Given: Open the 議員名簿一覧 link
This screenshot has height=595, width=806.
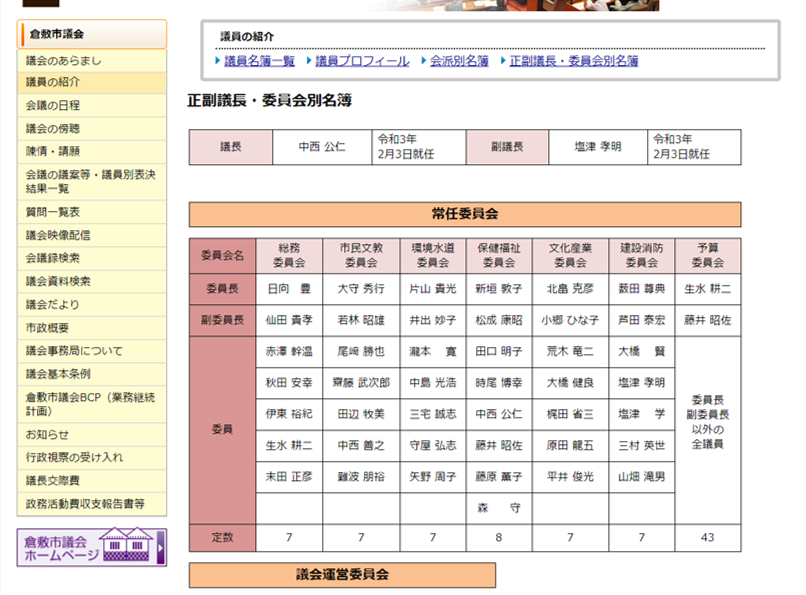Looking at the screenshot, I should tap(259, 61).
